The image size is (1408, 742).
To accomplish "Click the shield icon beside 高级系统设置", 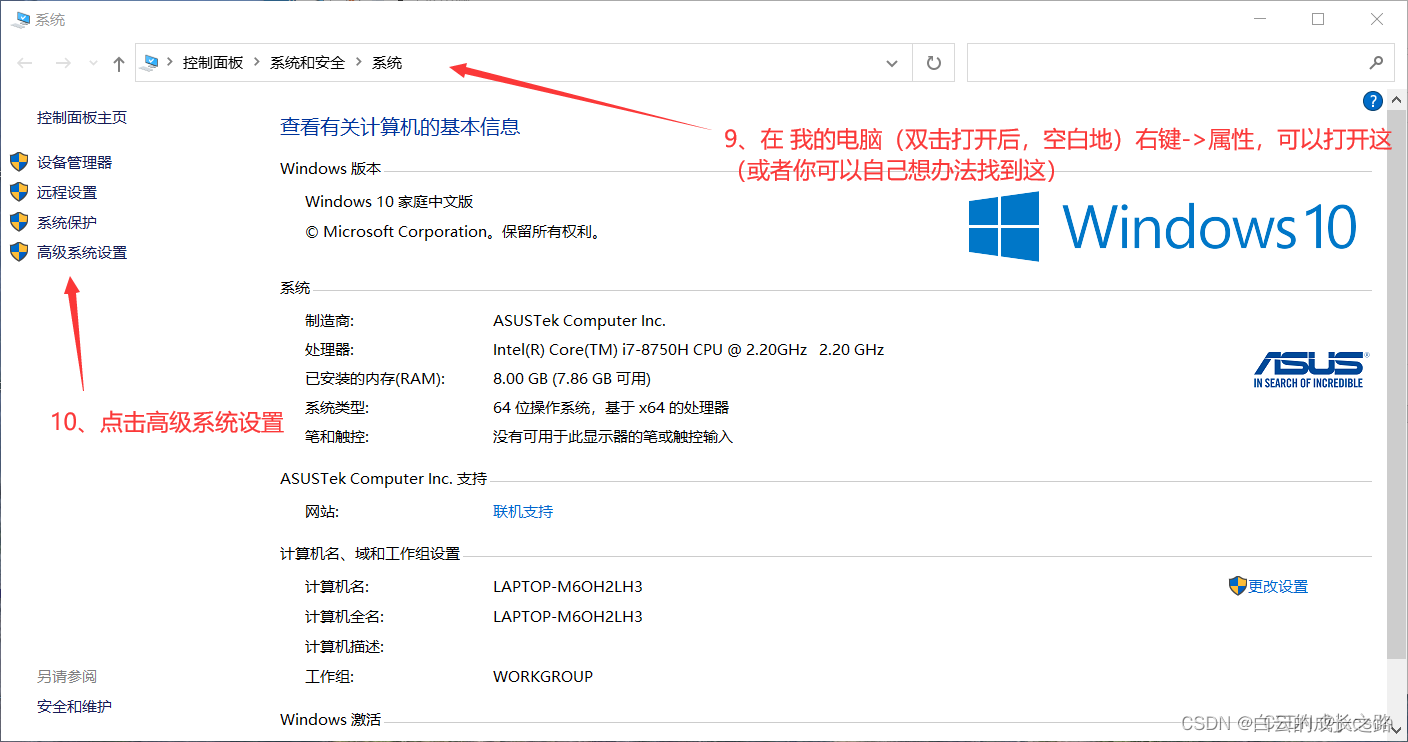I will point(19,252).
